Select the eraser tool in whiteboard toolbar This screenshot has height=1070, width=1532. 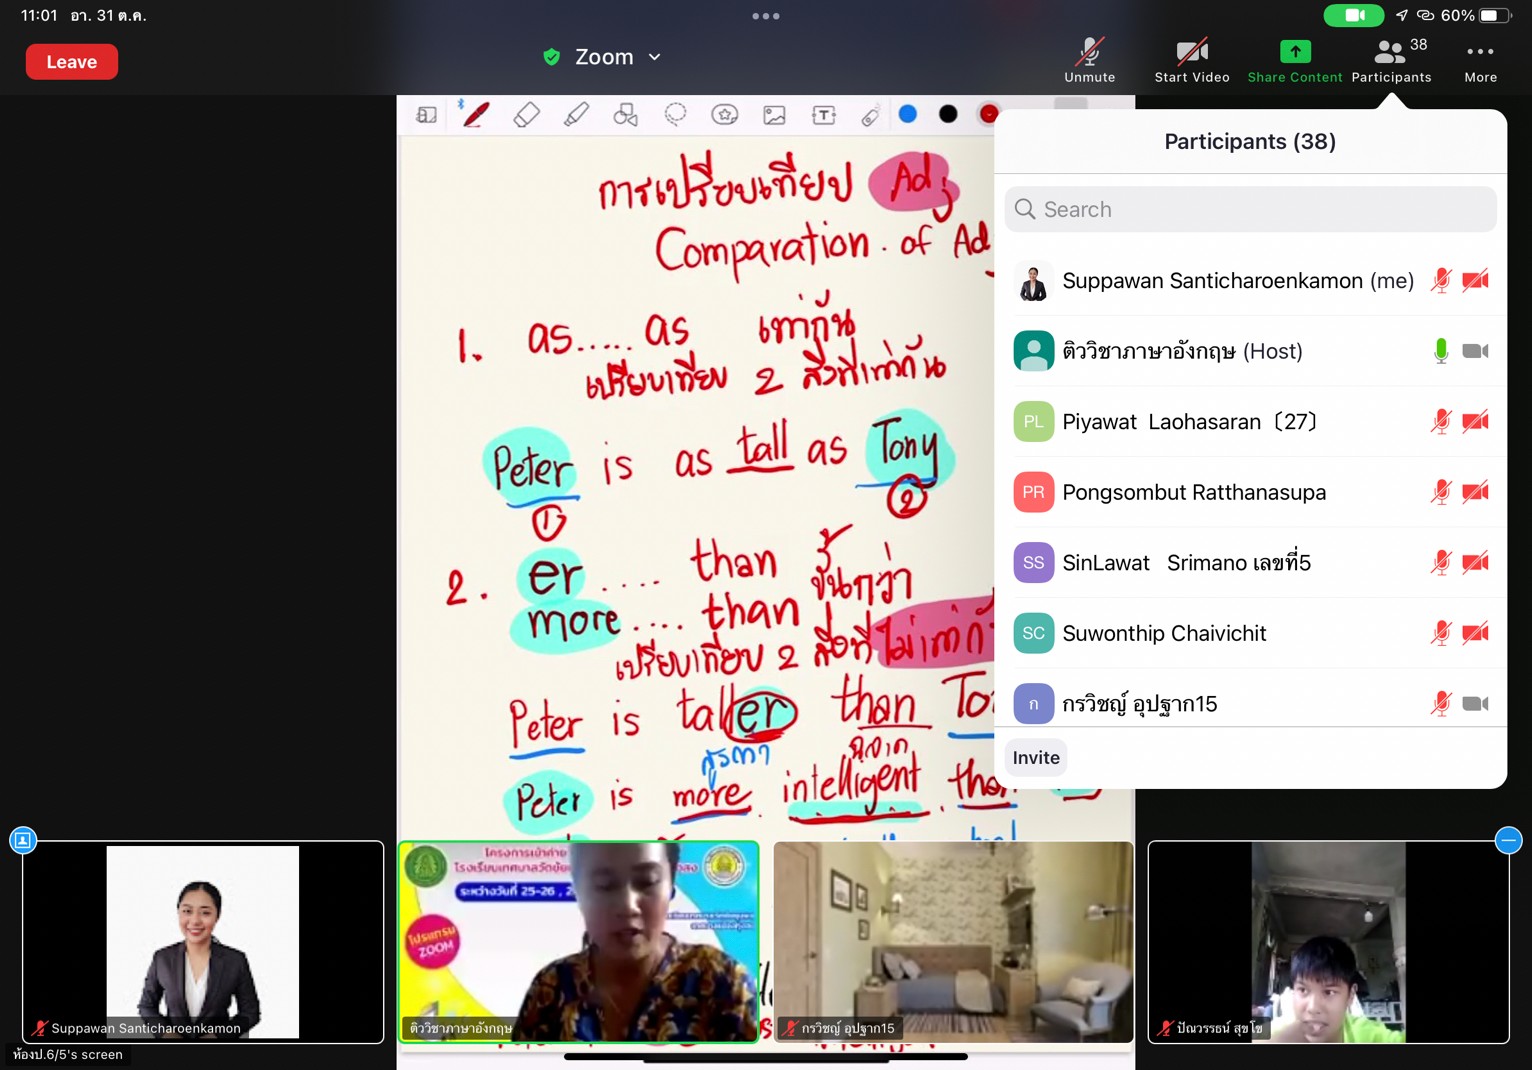pyautogui.click(x=526, y=115)
